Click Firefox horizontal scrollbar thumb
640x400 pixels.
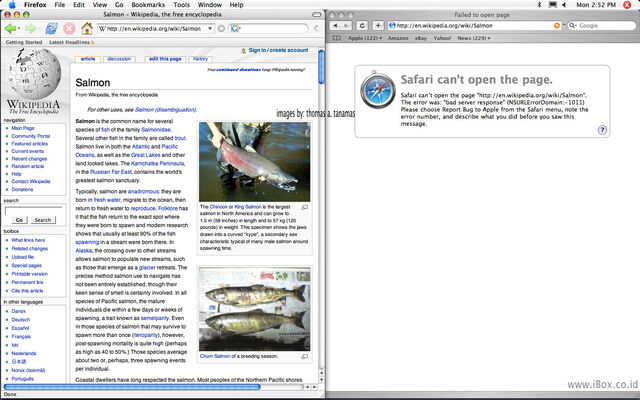click(132, 387)
